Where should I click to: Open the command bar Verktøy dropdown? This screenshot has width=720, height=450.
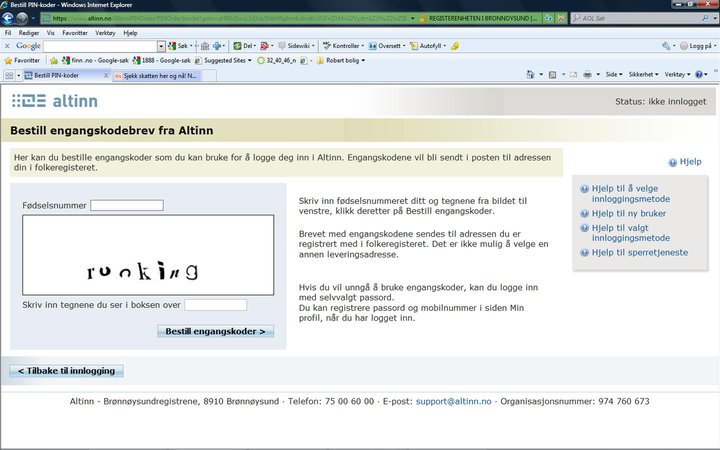click(x=677, y=74)
